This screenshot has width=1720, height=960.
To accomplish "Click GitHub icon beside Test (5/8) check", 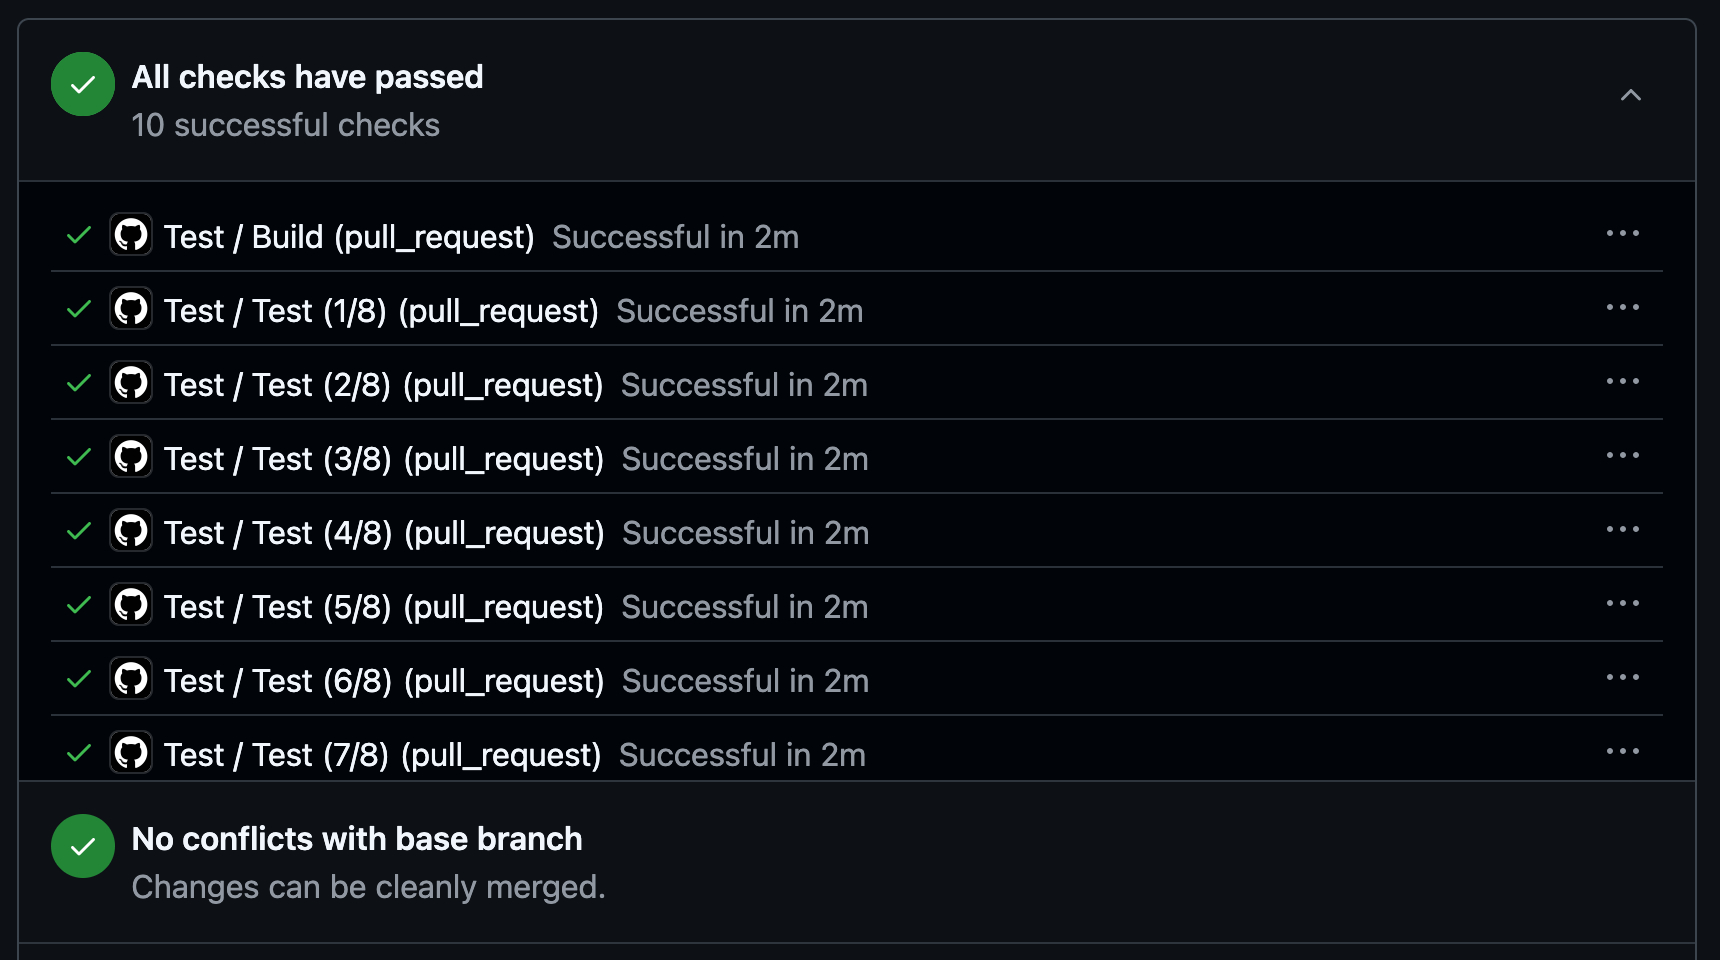I will [131, 605].
